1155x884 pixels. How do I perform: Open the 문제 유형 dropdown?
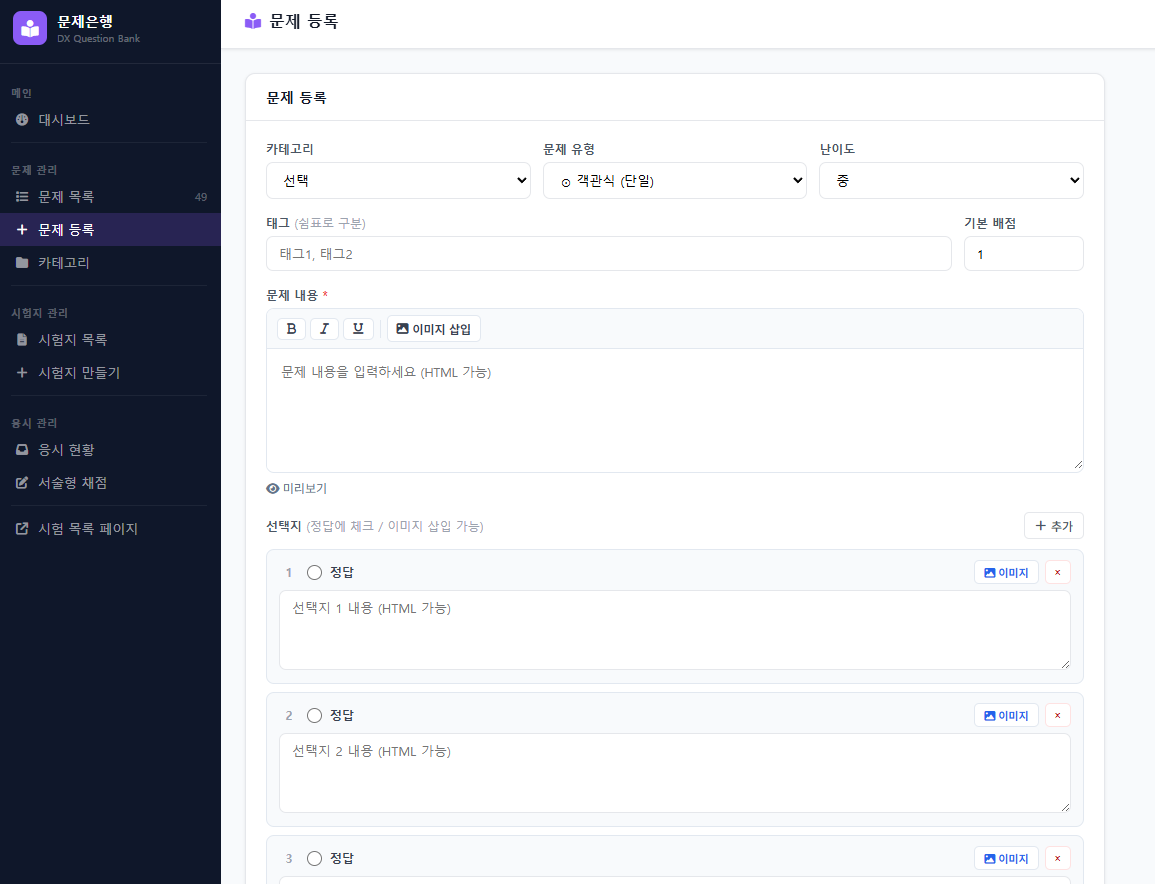pyautogui.click(x=675, y=180)
